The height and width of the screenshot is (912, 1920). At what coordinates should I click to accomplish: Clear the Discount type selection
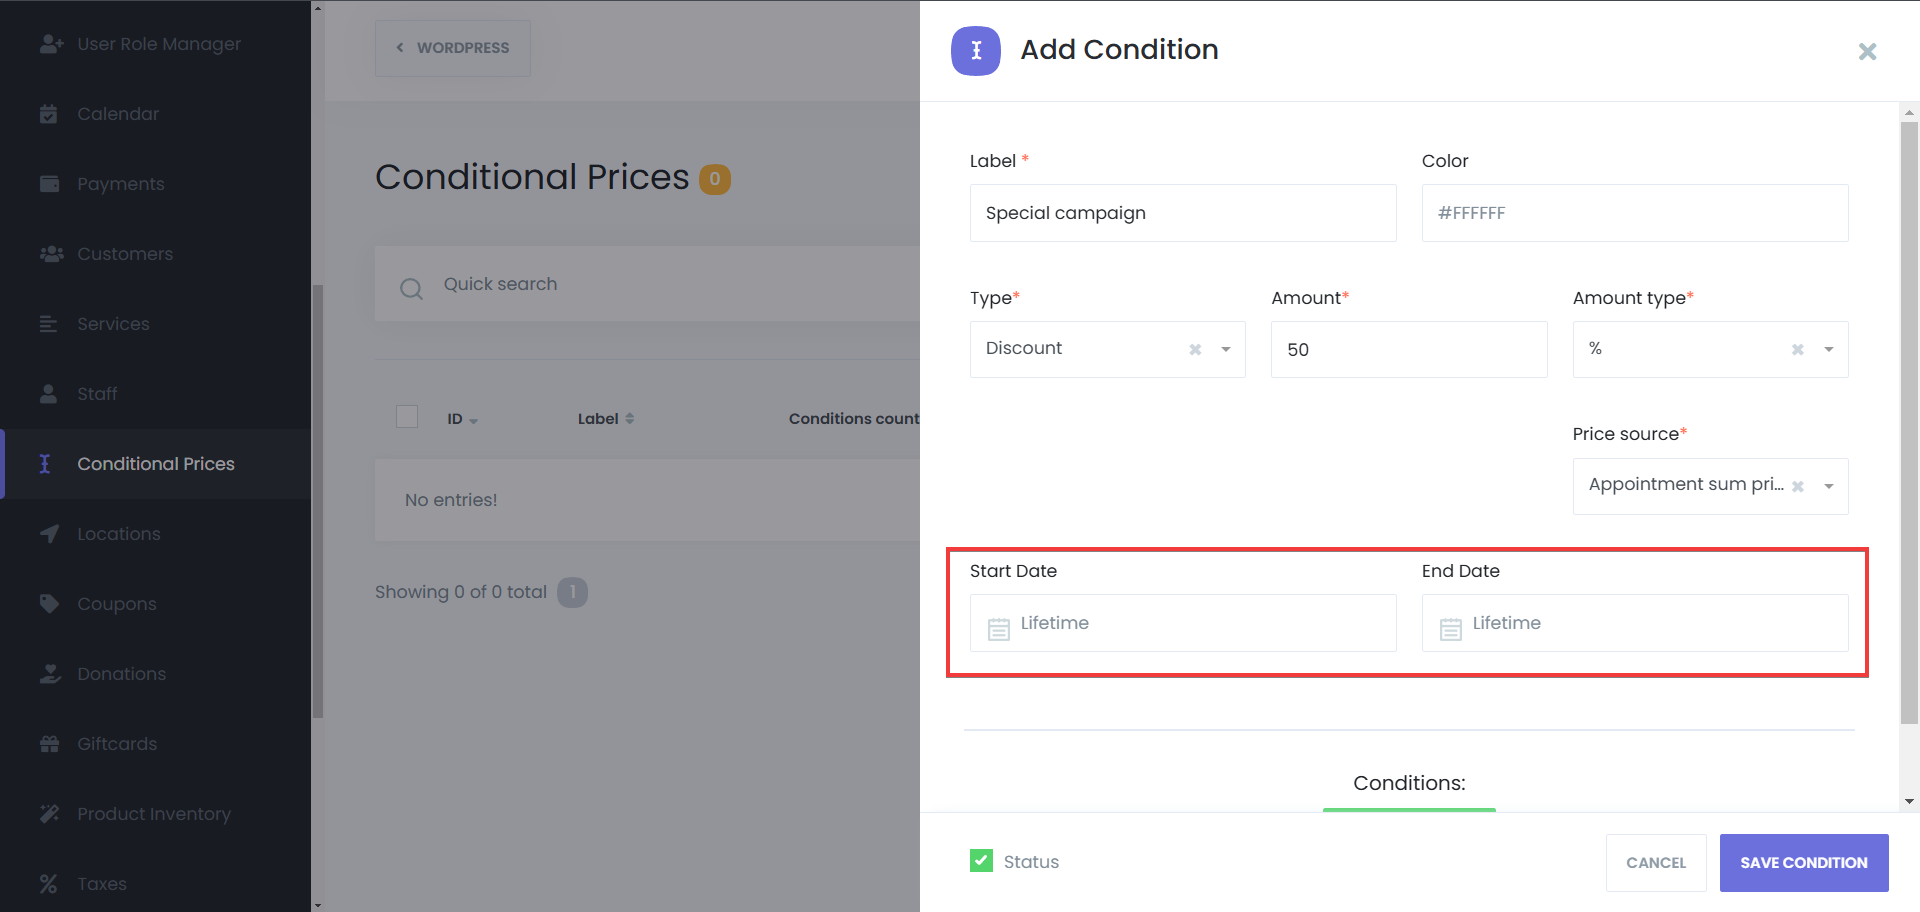coord(1194,350)
